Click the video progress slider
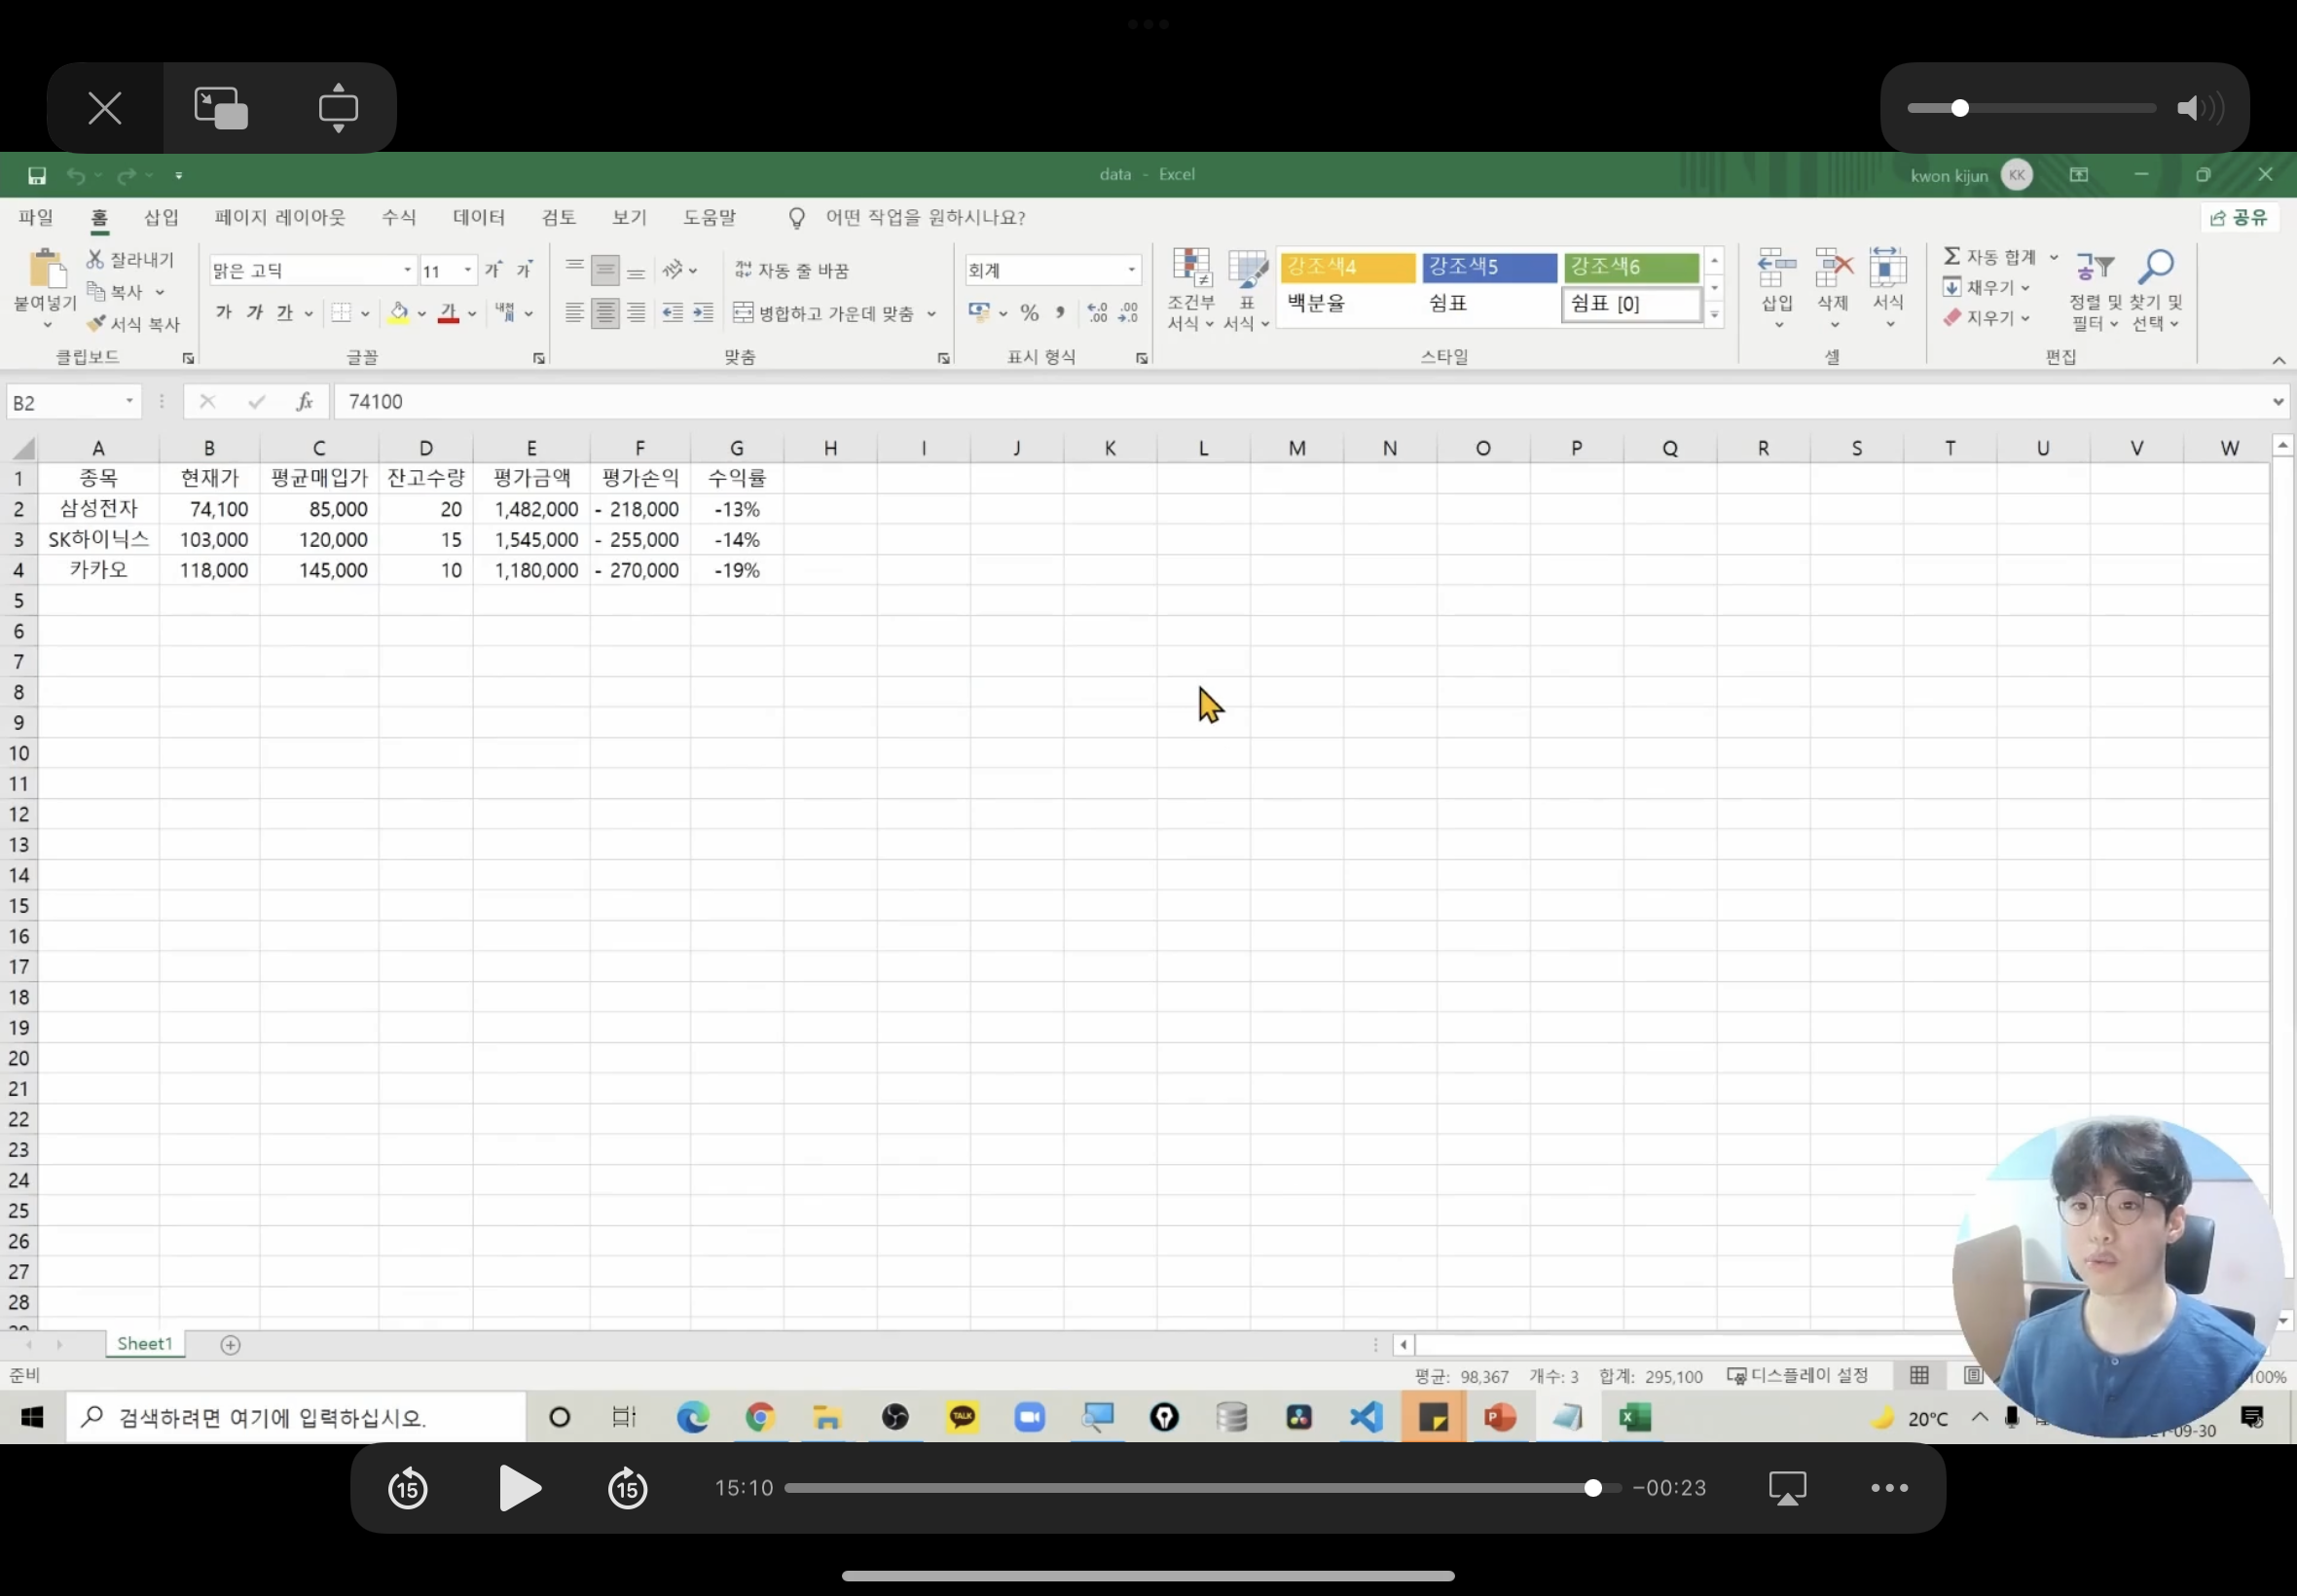Screen dimensions: 2297x1596 tap(1203, 1488)
